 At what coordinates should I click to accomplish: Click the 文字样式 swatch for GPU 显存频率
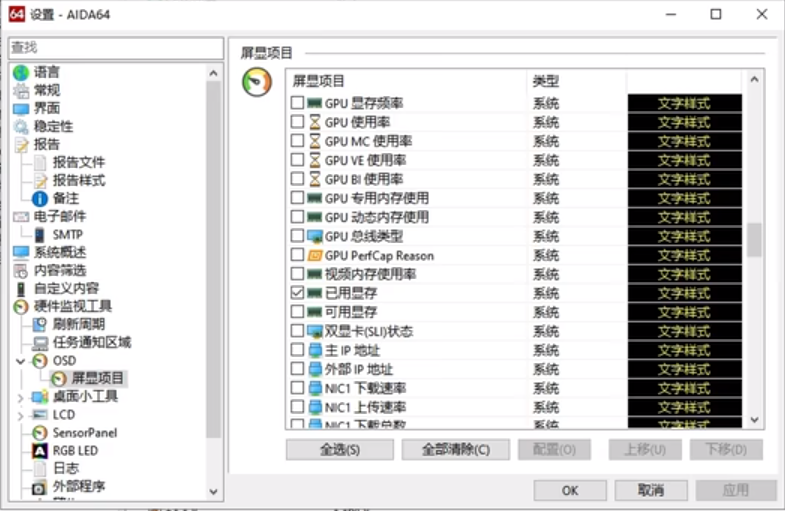tap(684, 104)
